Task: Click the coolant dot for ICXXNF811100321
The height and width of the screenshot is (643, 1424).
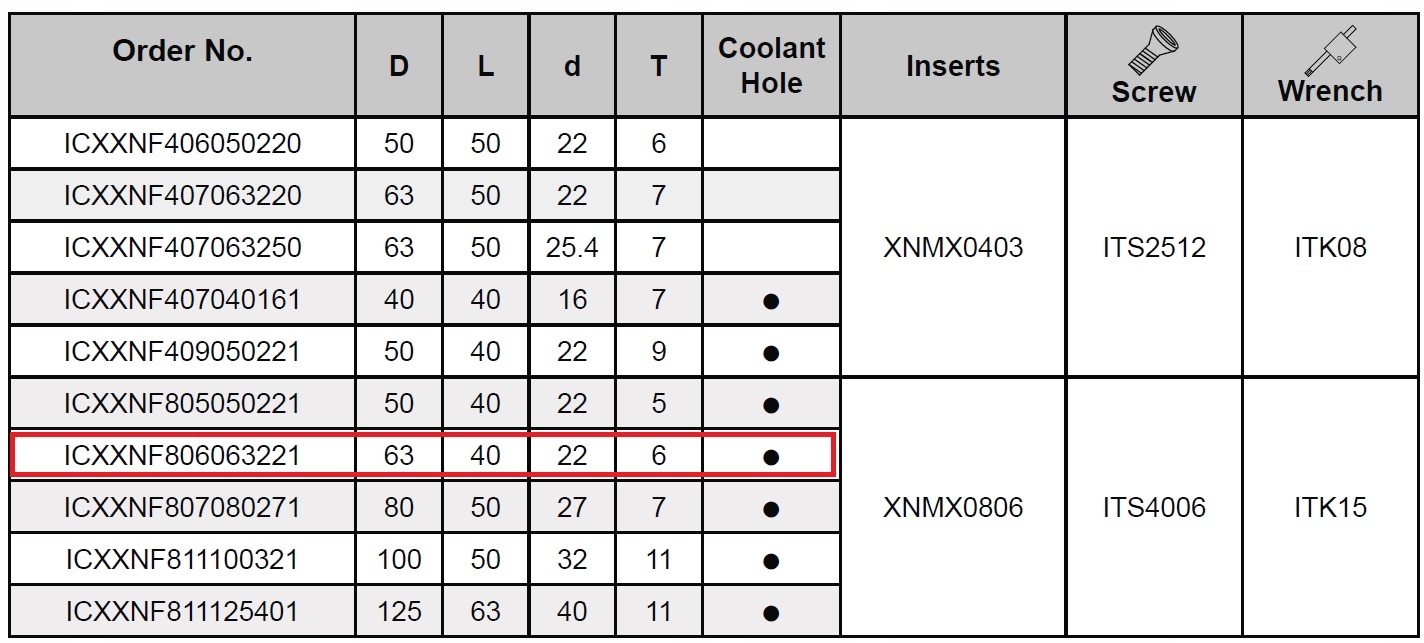Action: (770, 561)
